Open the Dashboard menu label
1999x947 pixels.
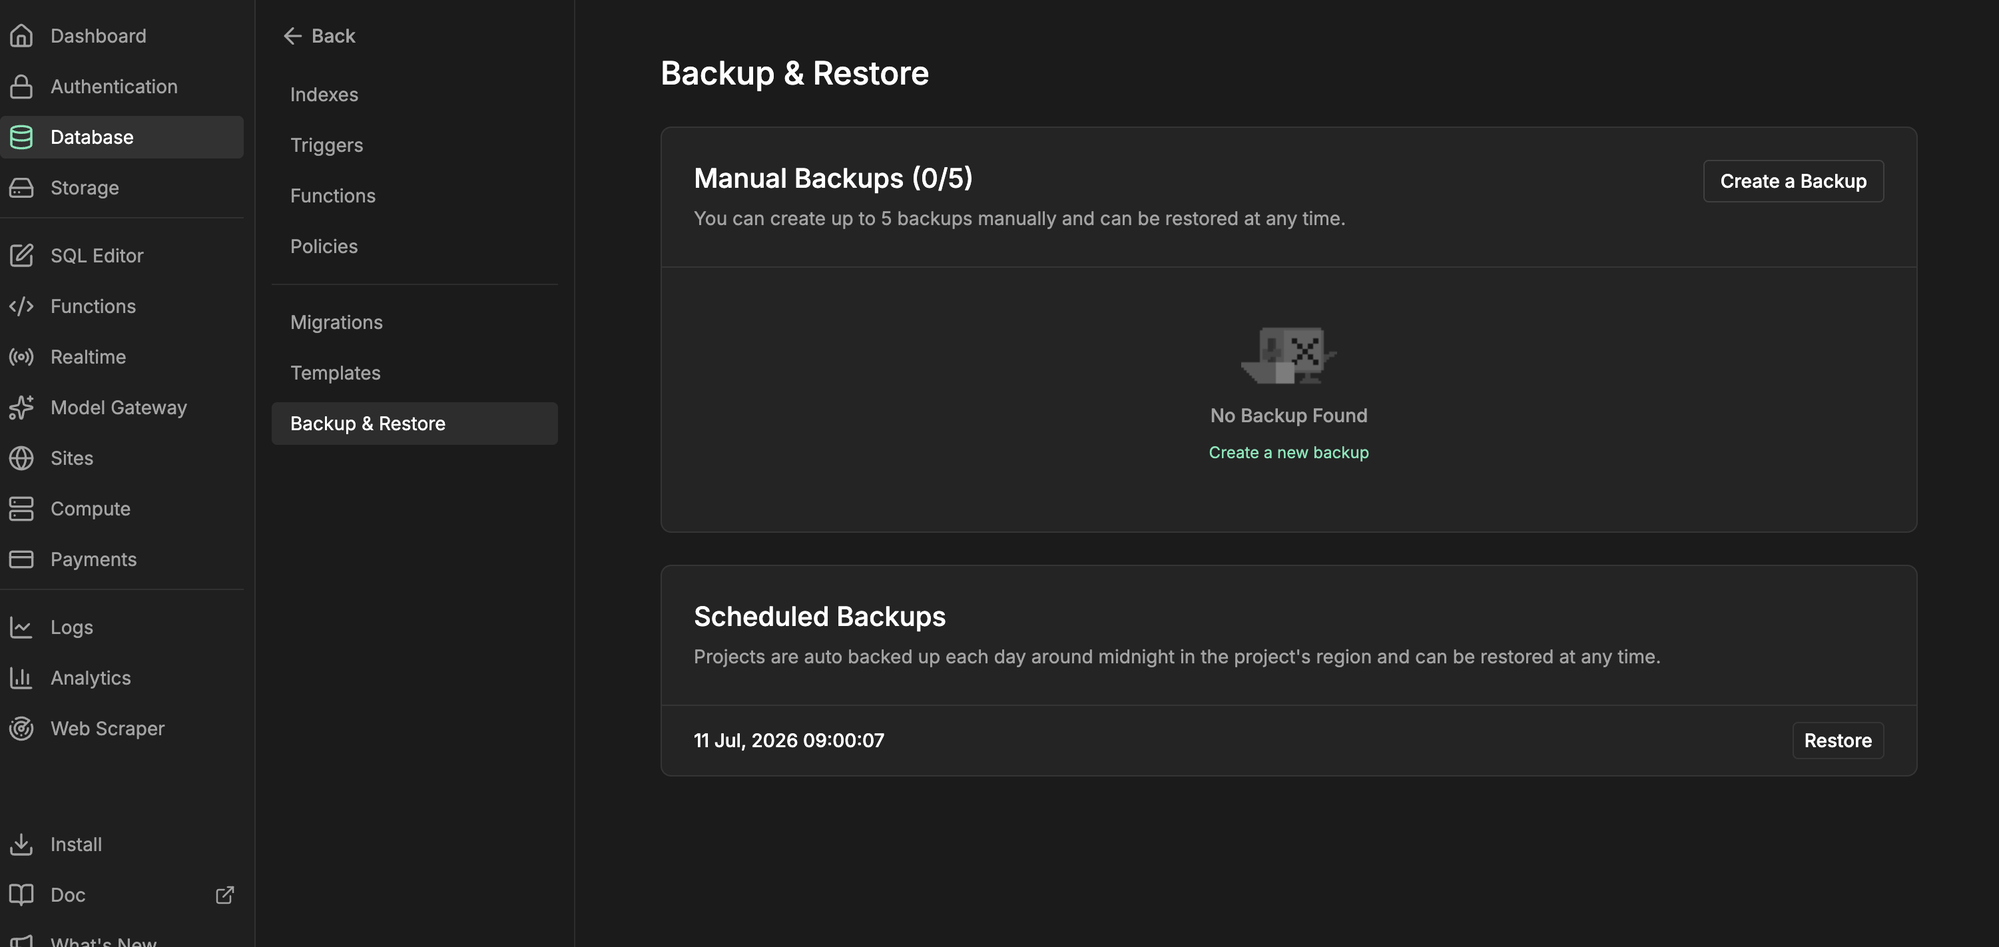98,36
